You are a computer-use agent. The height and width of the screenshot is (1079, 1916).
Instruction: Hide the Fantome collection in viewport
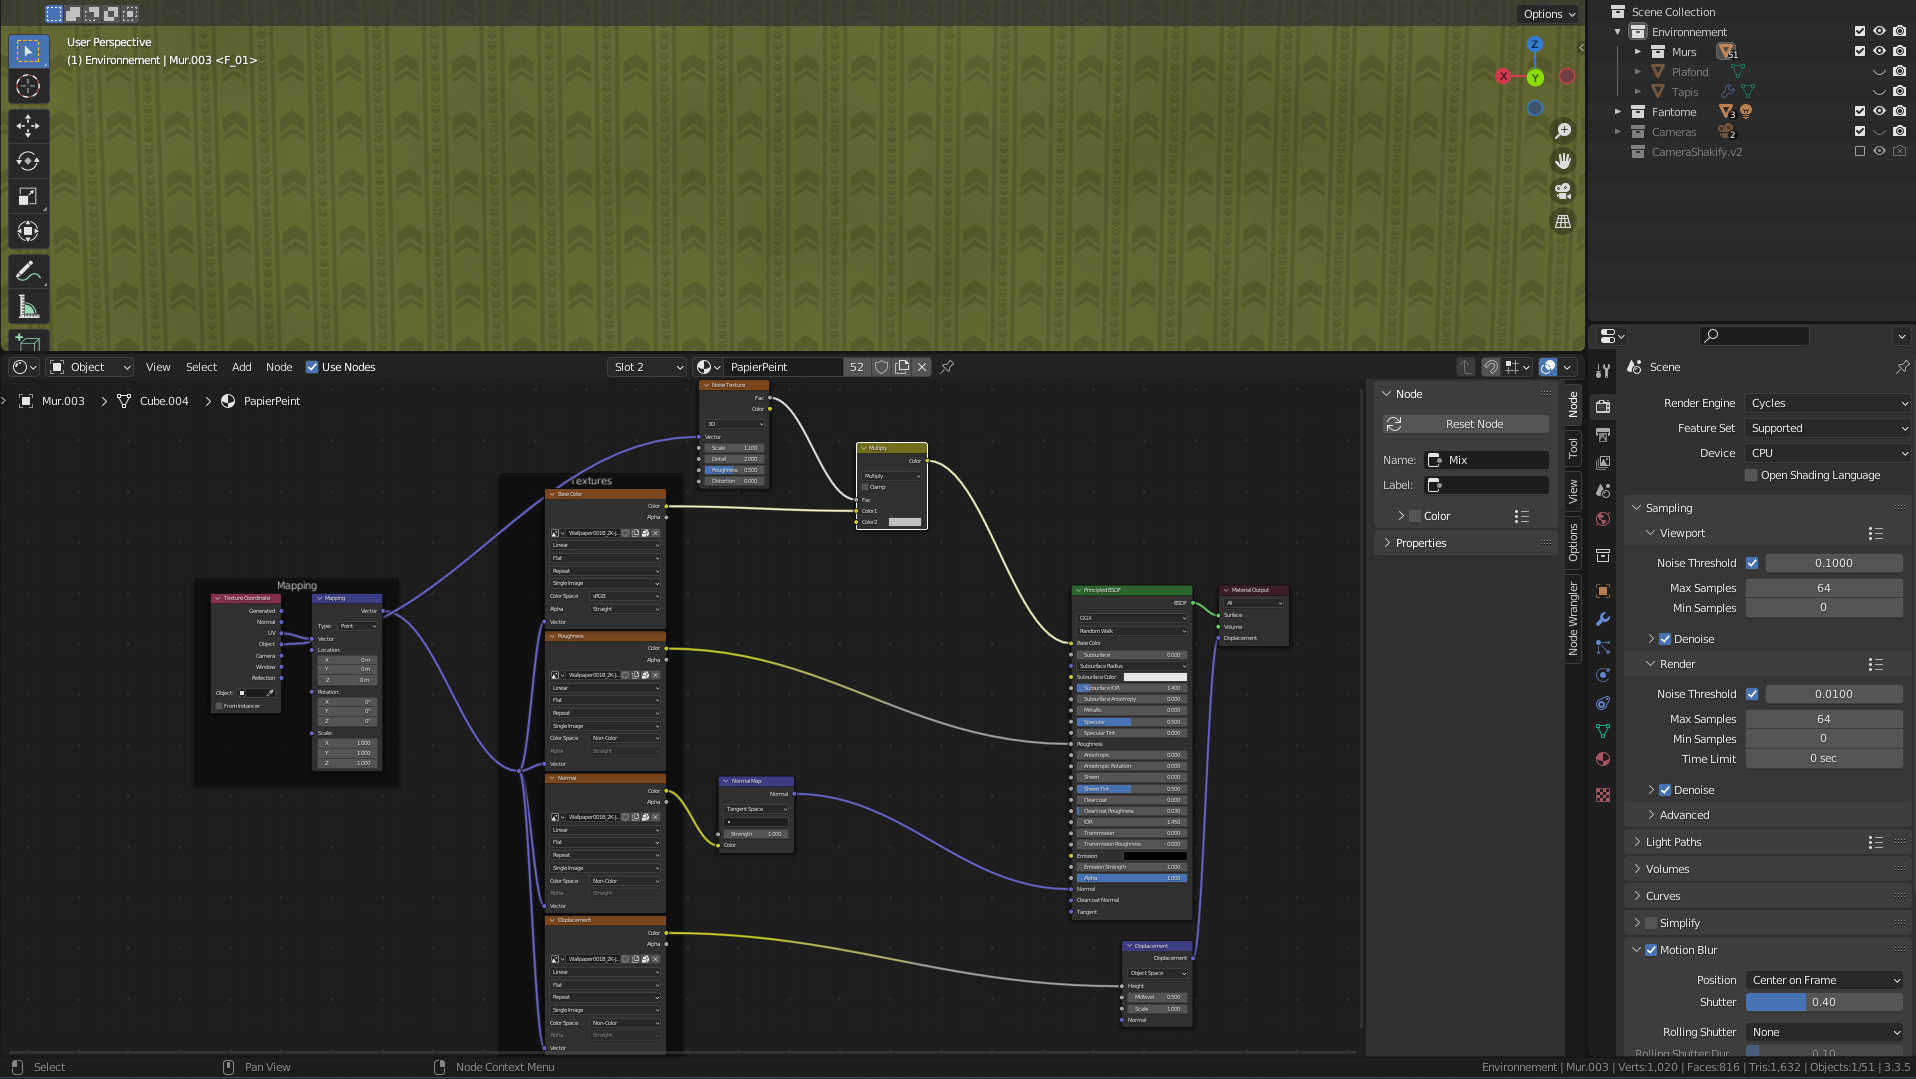(x=1879, y=112)
